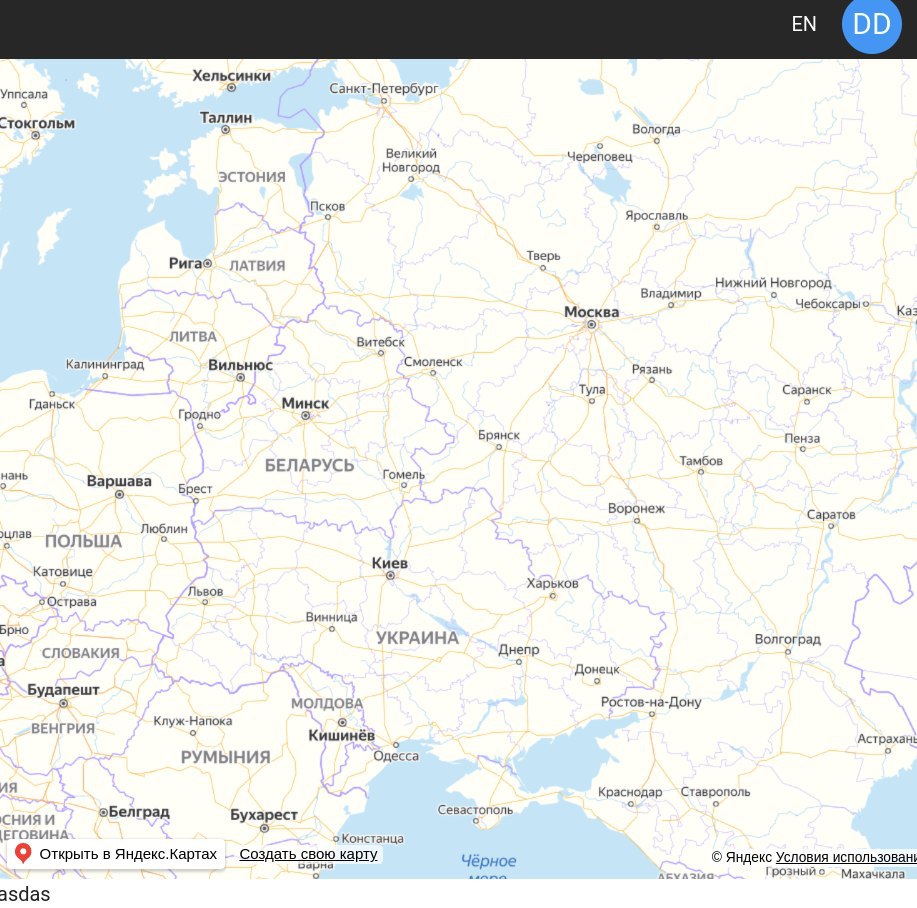Click the Пенза city label

pyautogui.click(x=802, y=439)
